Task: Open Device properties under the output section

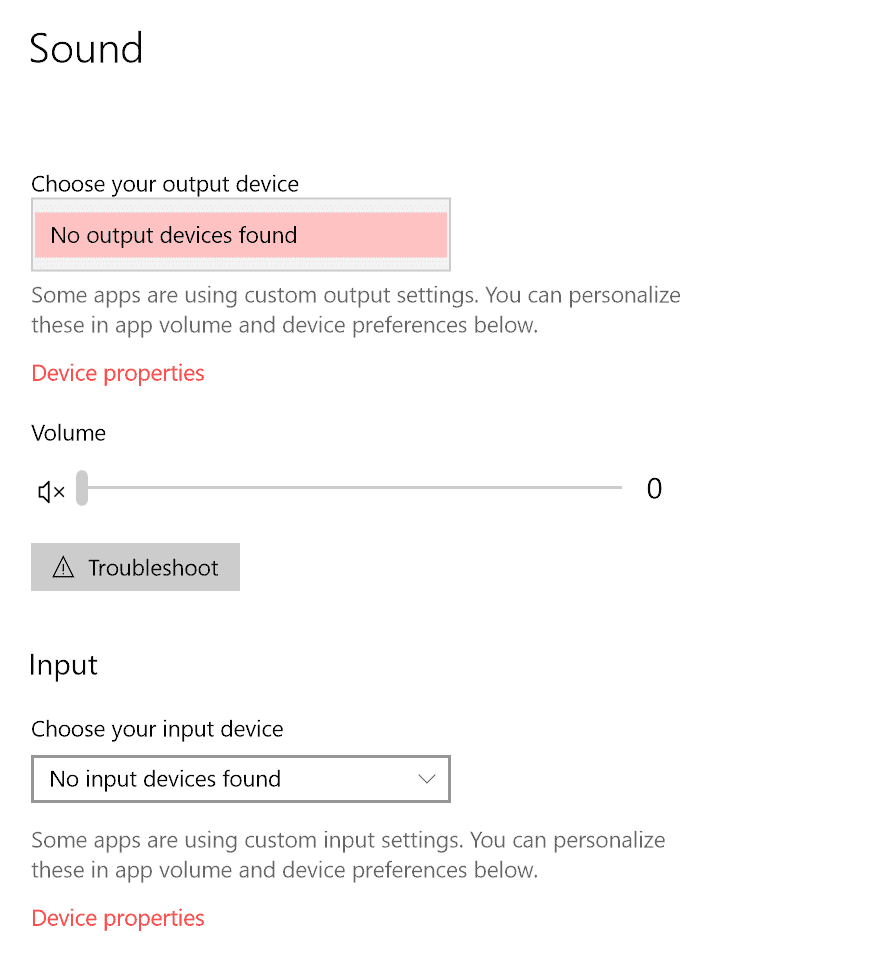Action: tap(117, 372)
